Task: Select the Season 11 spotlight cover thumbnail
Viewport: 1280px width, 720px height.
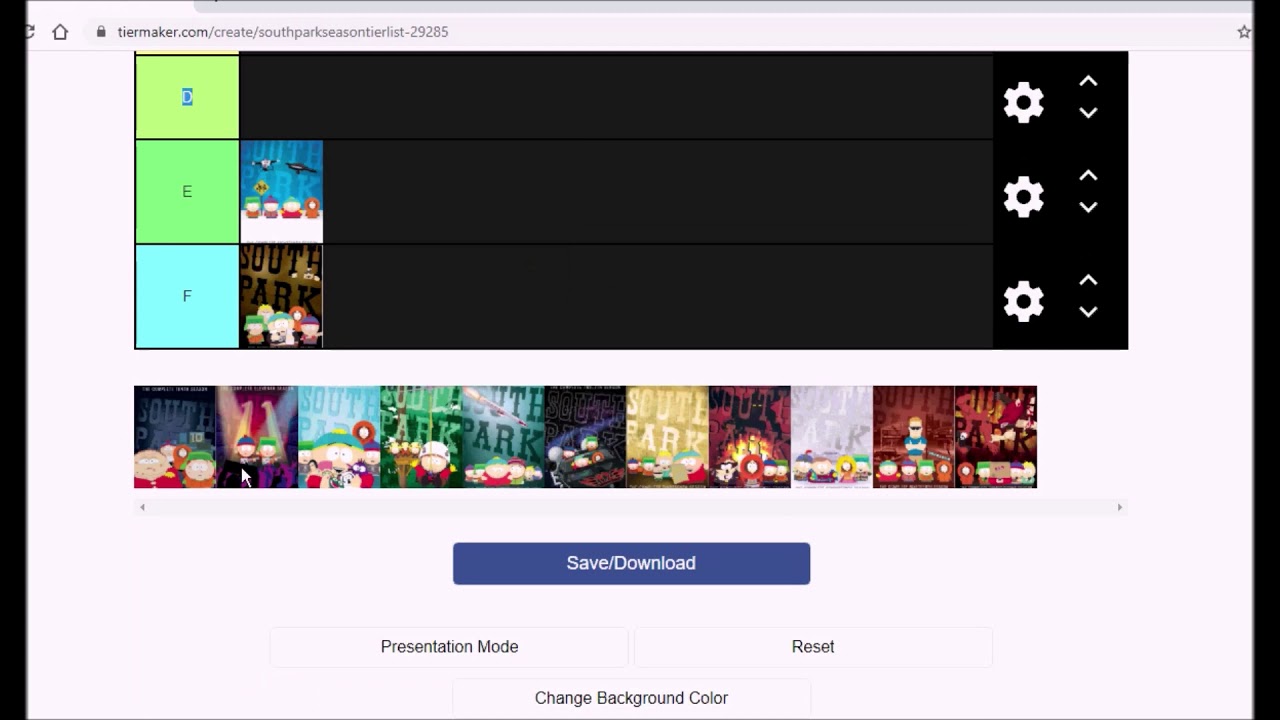Action: (x=257, y=437)
